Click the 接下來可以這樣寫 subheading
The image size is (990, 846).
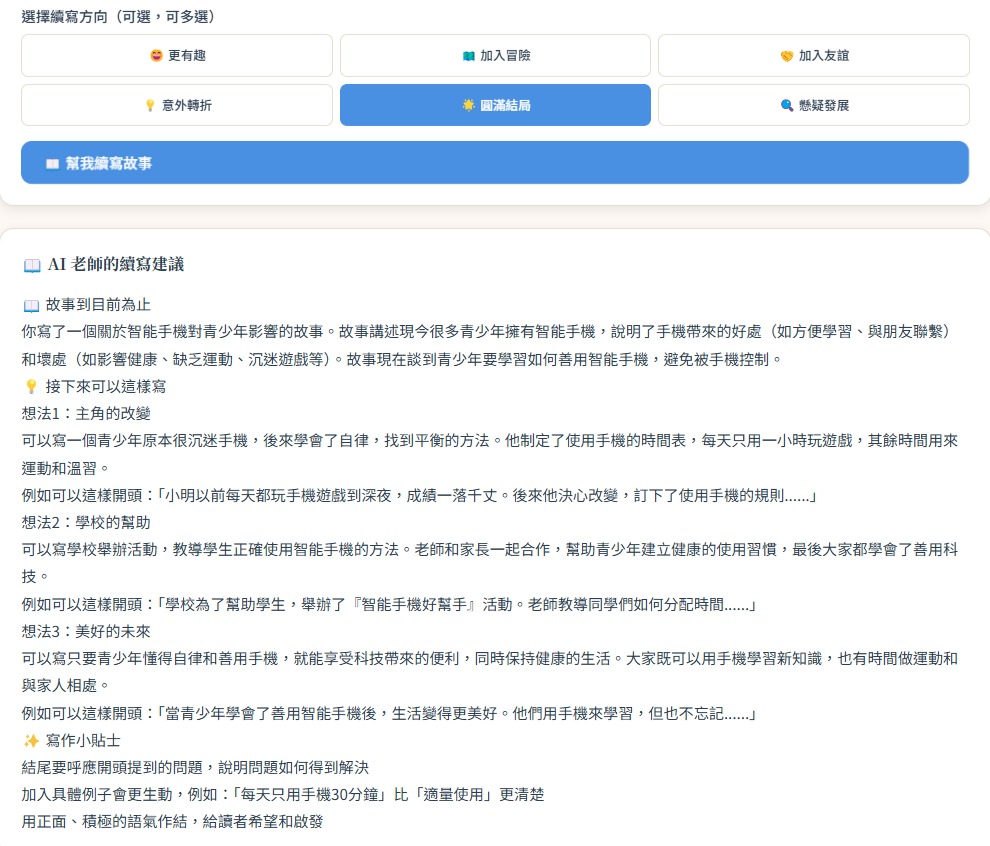(x=105, y=386)
